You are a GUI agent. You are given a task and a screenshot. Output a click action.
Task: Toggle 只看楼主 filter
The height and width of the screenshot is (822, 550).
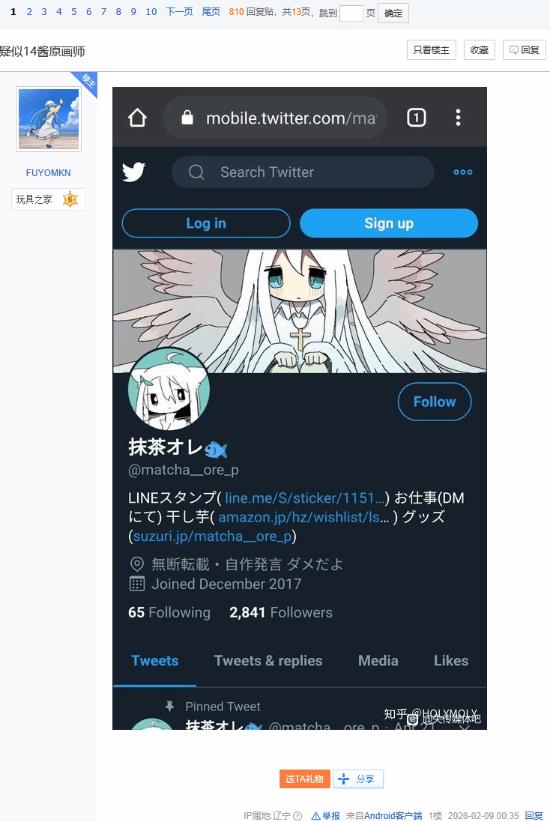click(431, 50)
